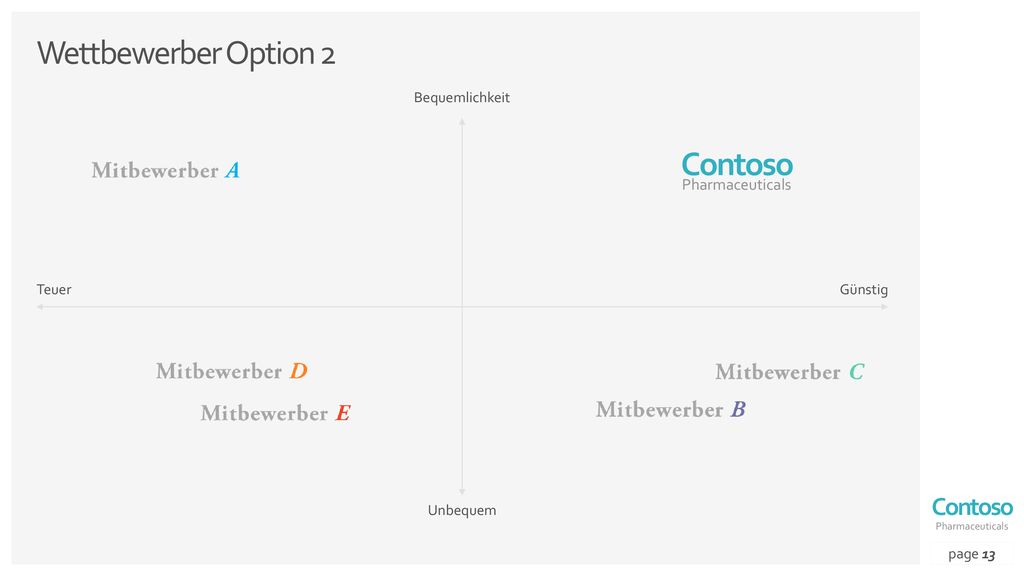Select the Mitbewerber A label
This screenshot has height=576, width=1024.
(x=166, y=170)
